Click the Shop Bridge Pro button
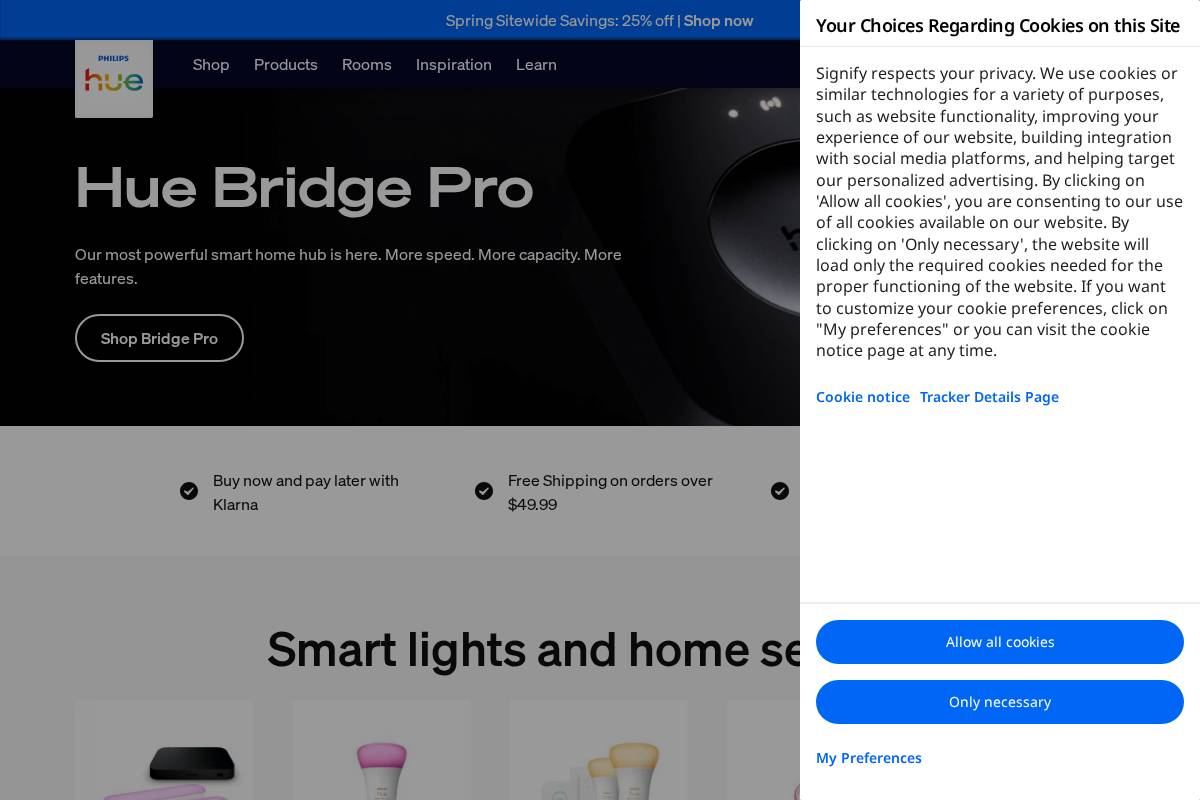Screen dimensions: 1200x800 coord(159,338)
